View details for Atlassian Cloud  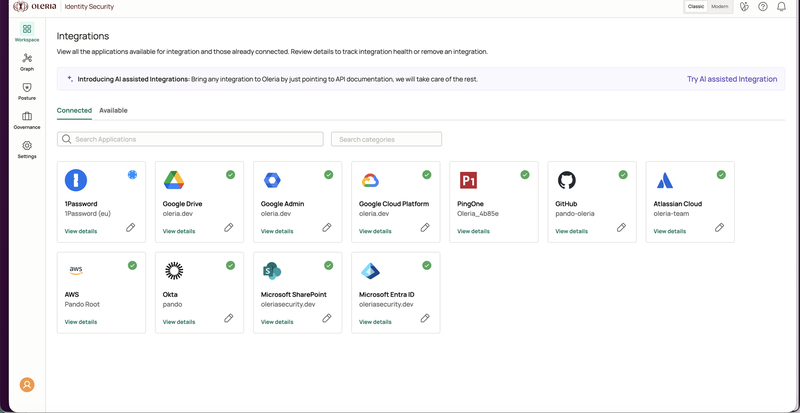coord(669,231)
